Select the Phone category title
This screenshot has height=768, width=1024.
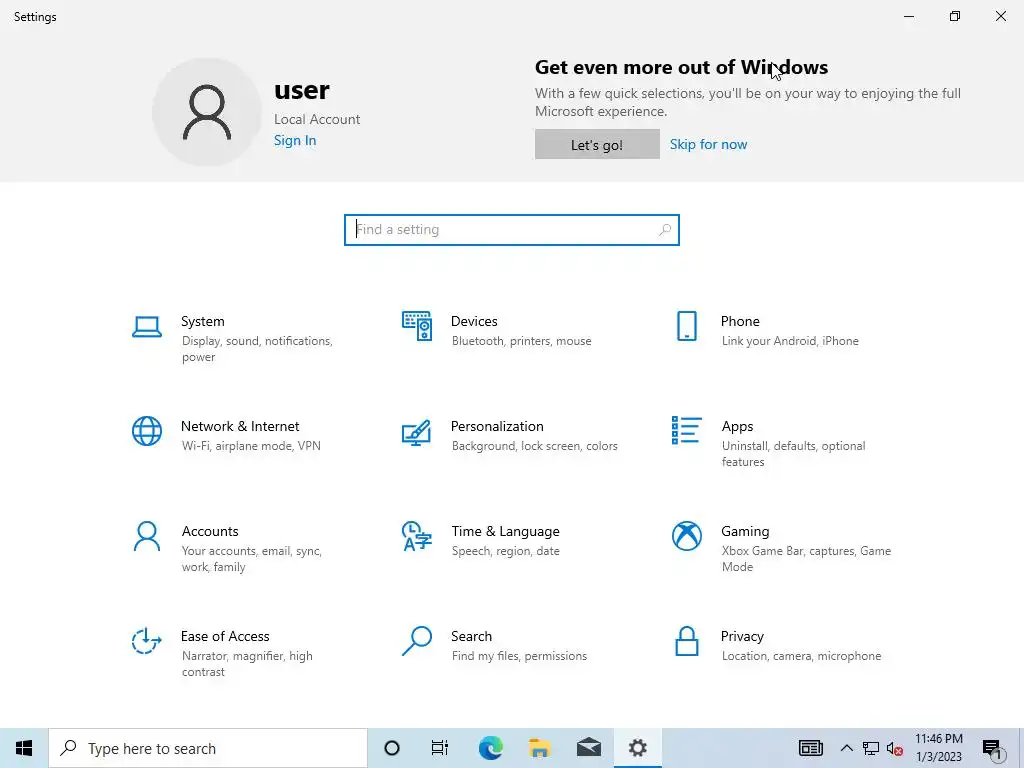pyautogui.click(x=740, y=321)
